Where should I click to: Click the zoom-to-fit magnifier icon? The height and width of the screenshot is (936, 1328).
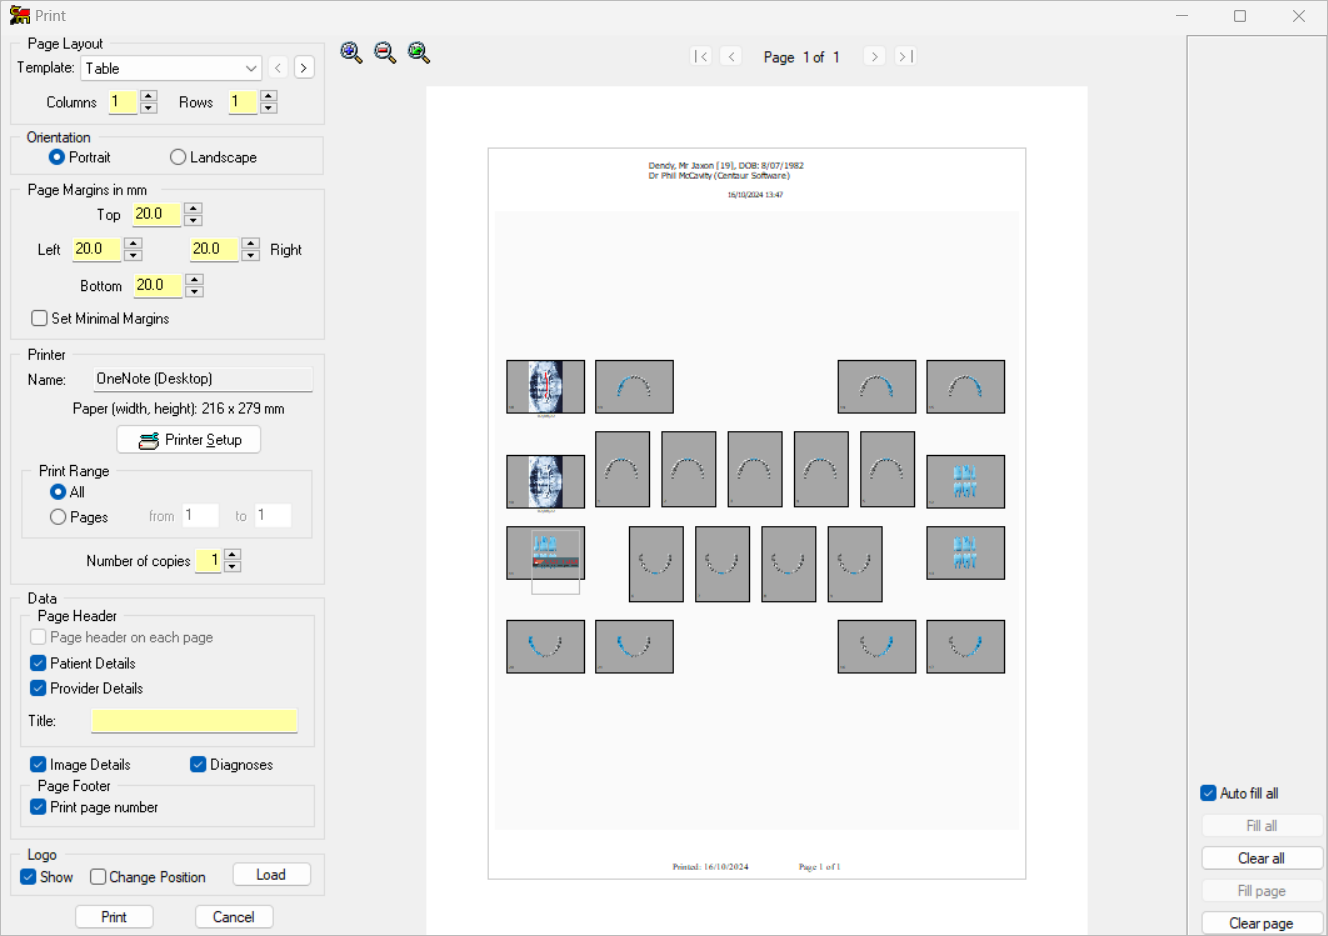pyautogui.click(x=419, y=53)
